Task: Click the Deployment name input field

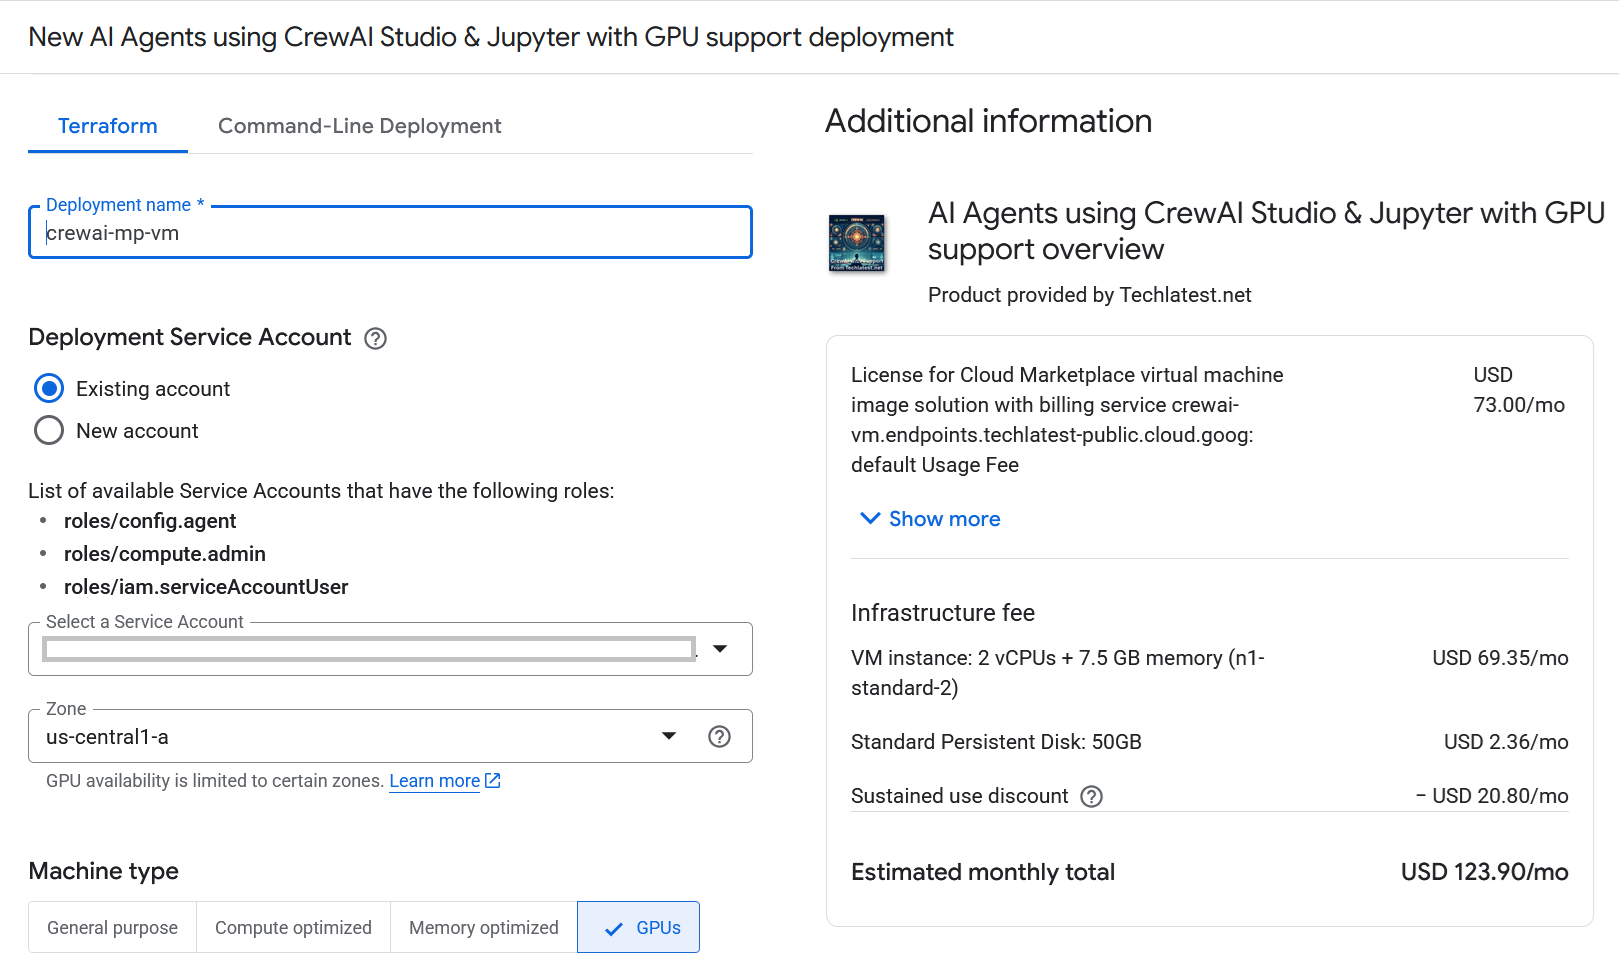Action: tap(390, 233)
